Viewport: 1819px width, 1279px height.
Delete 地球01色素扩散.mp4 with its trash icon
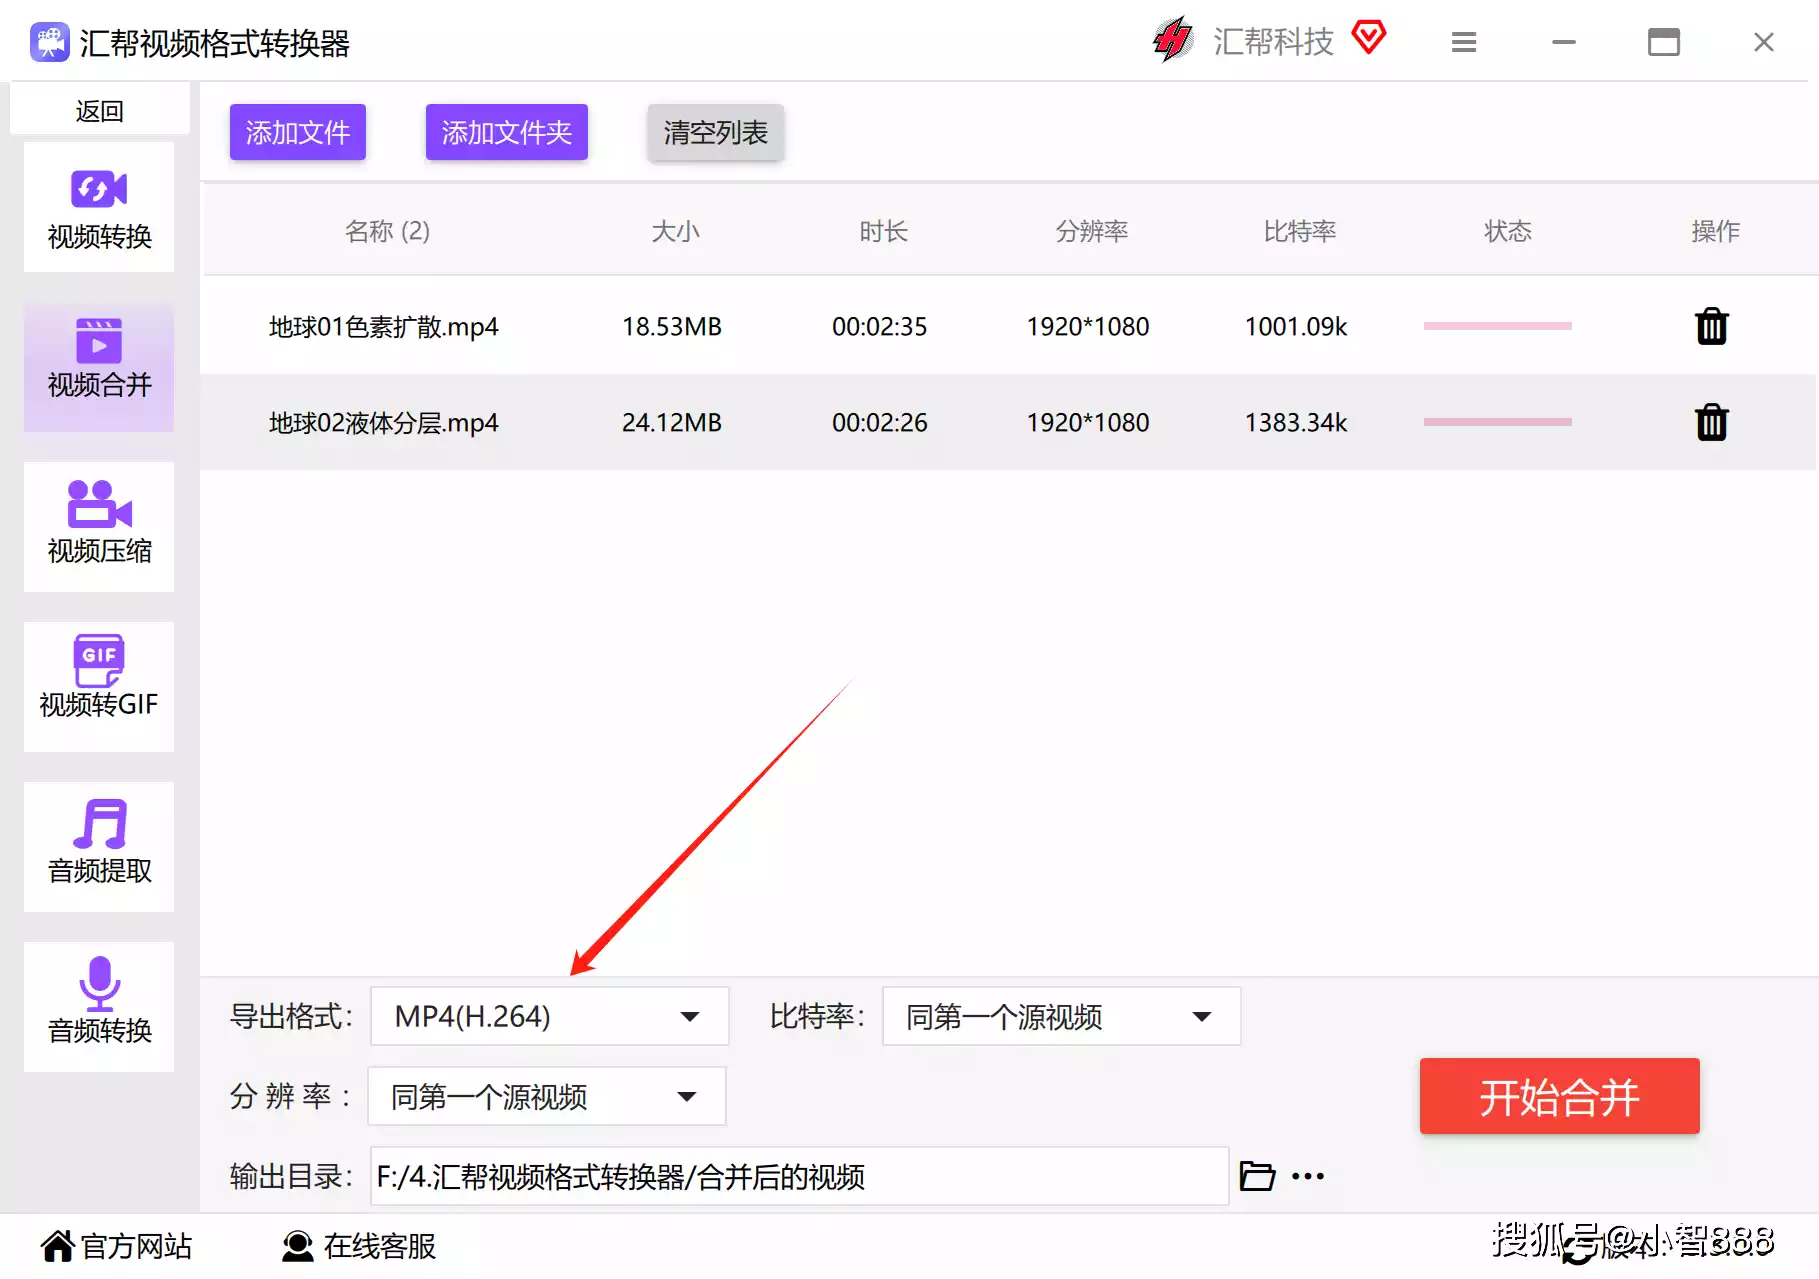(1712, 326)
